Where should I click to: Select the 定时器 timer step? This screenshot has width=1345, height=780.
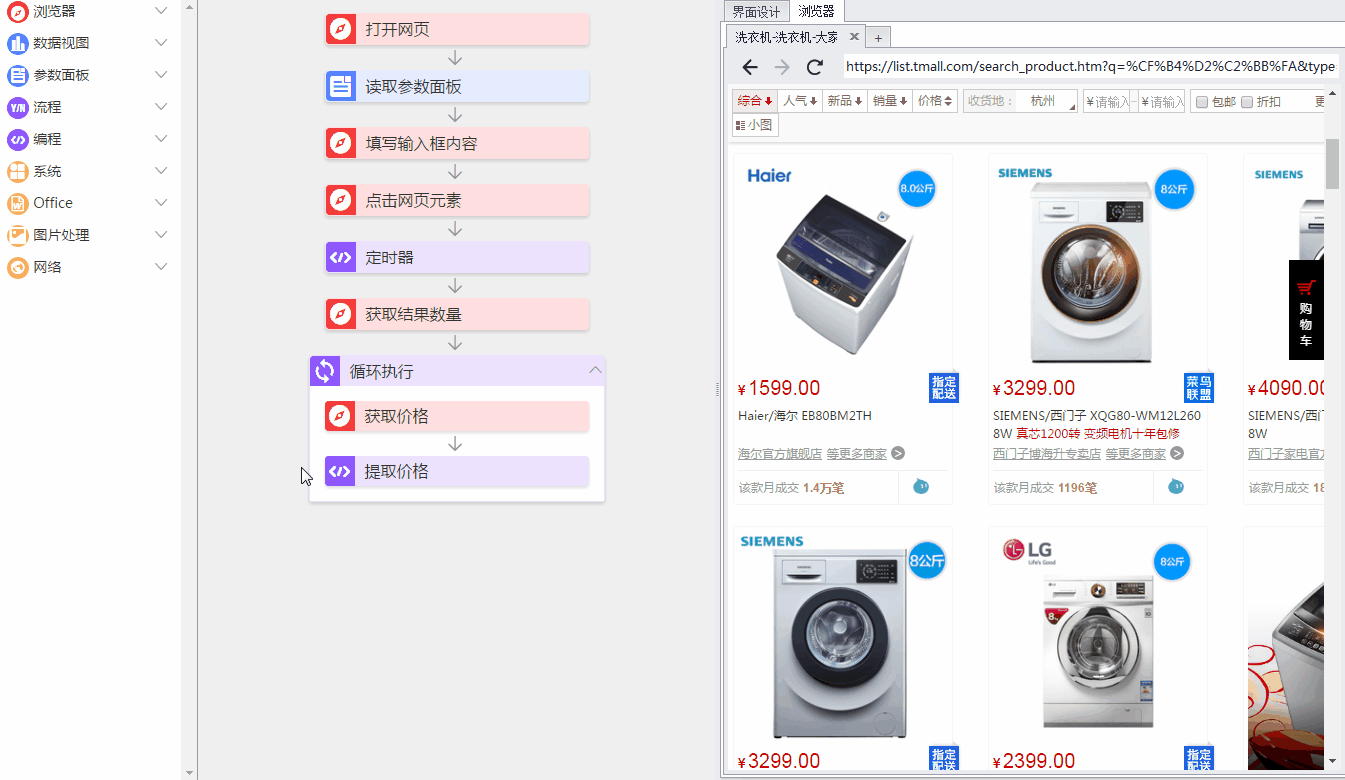457,257
